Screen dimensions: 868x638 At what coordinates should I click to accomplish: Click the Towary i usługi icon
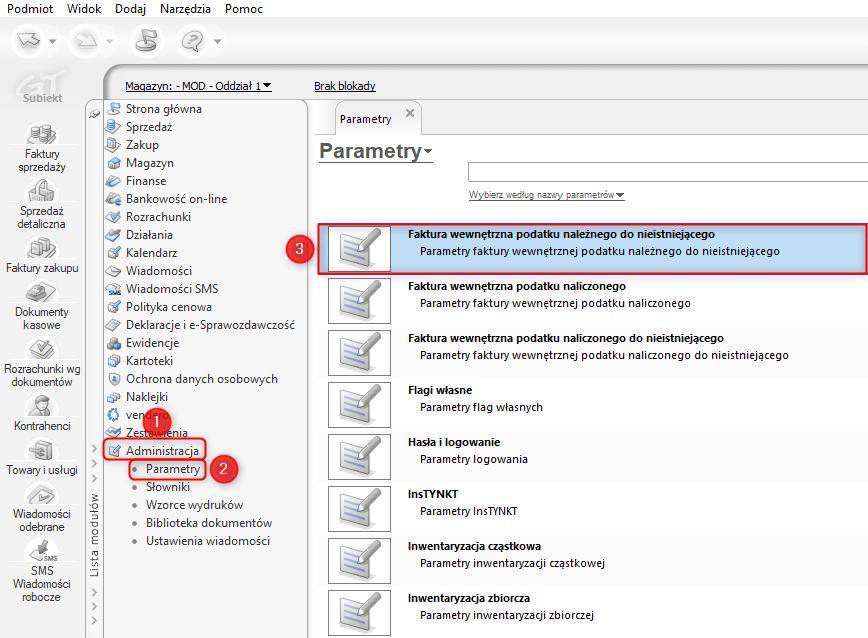tap(42, 451)
